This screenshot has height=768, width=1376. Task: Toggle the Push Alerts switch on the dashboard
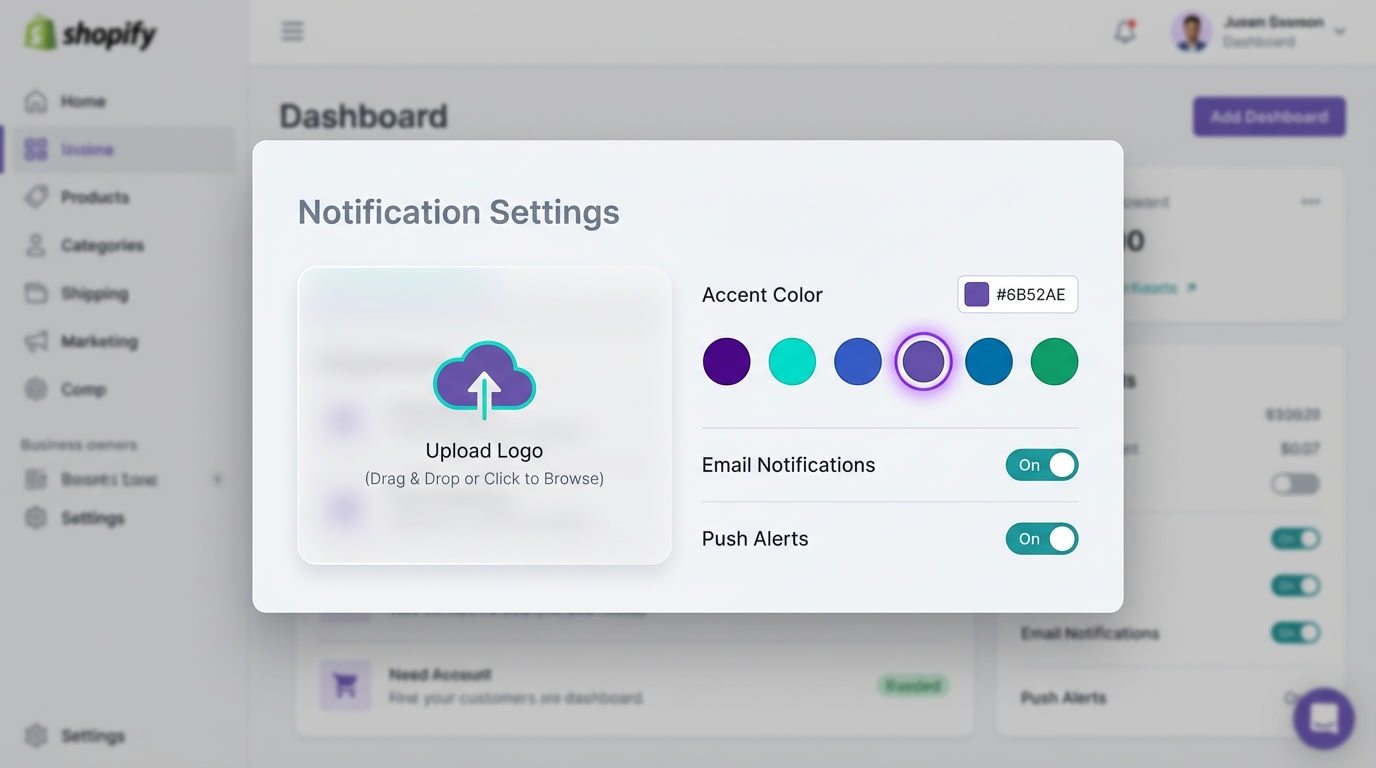[x=1295, y=698]
